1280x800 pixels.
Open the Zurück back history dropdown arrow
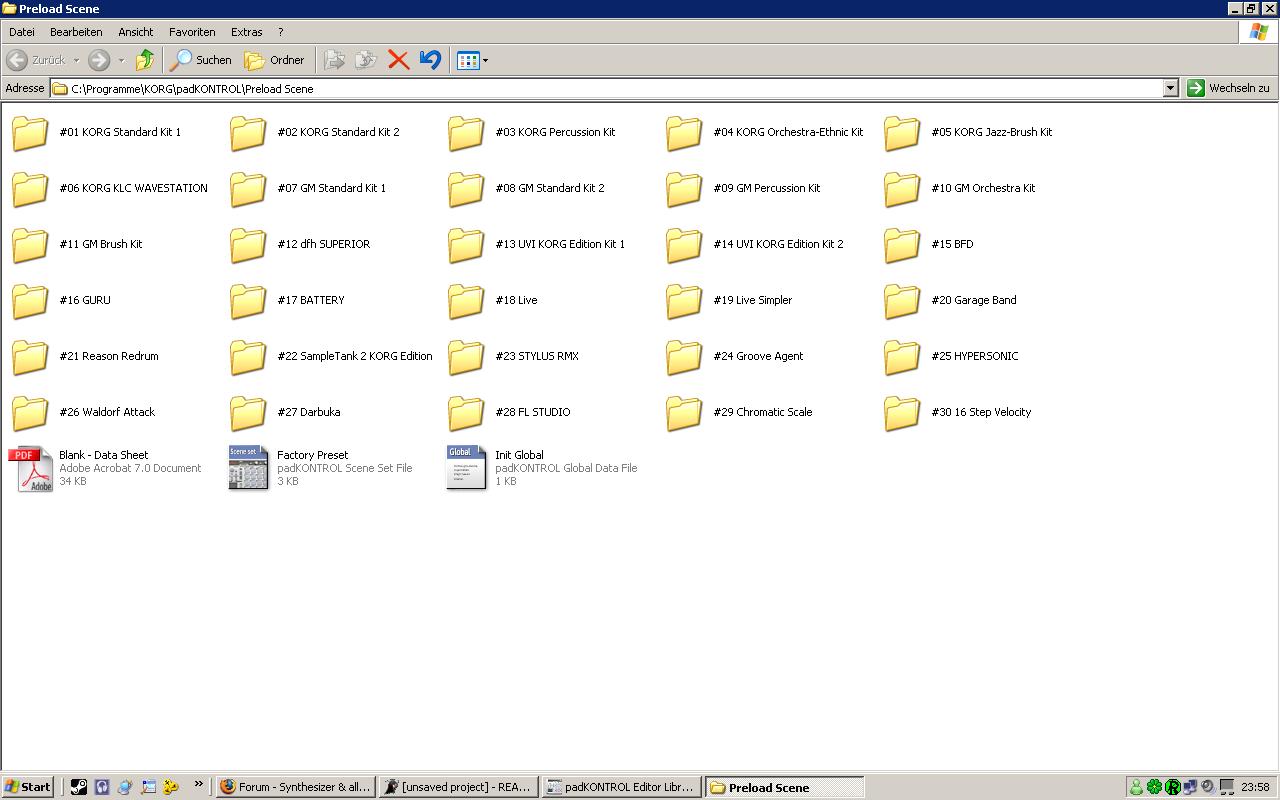click(76, 60)
